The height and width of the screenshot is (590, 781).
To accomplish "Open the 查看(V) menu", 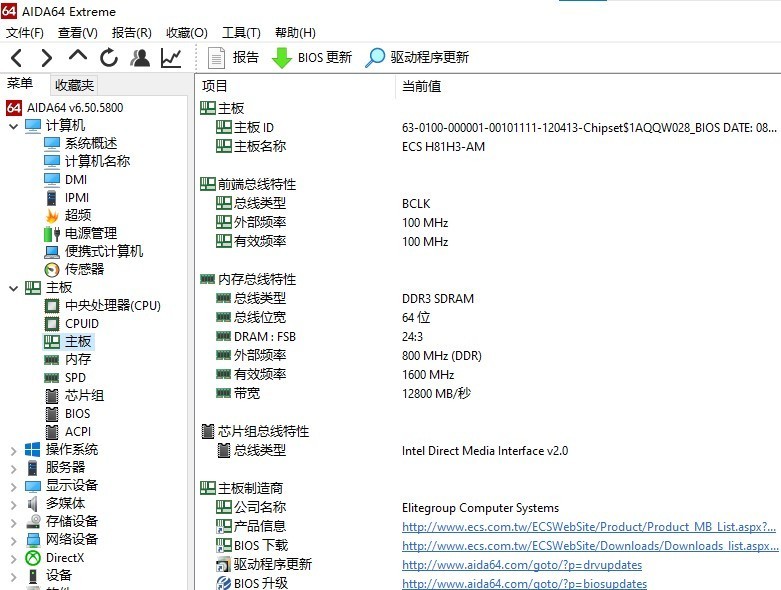I will [78, 33].
